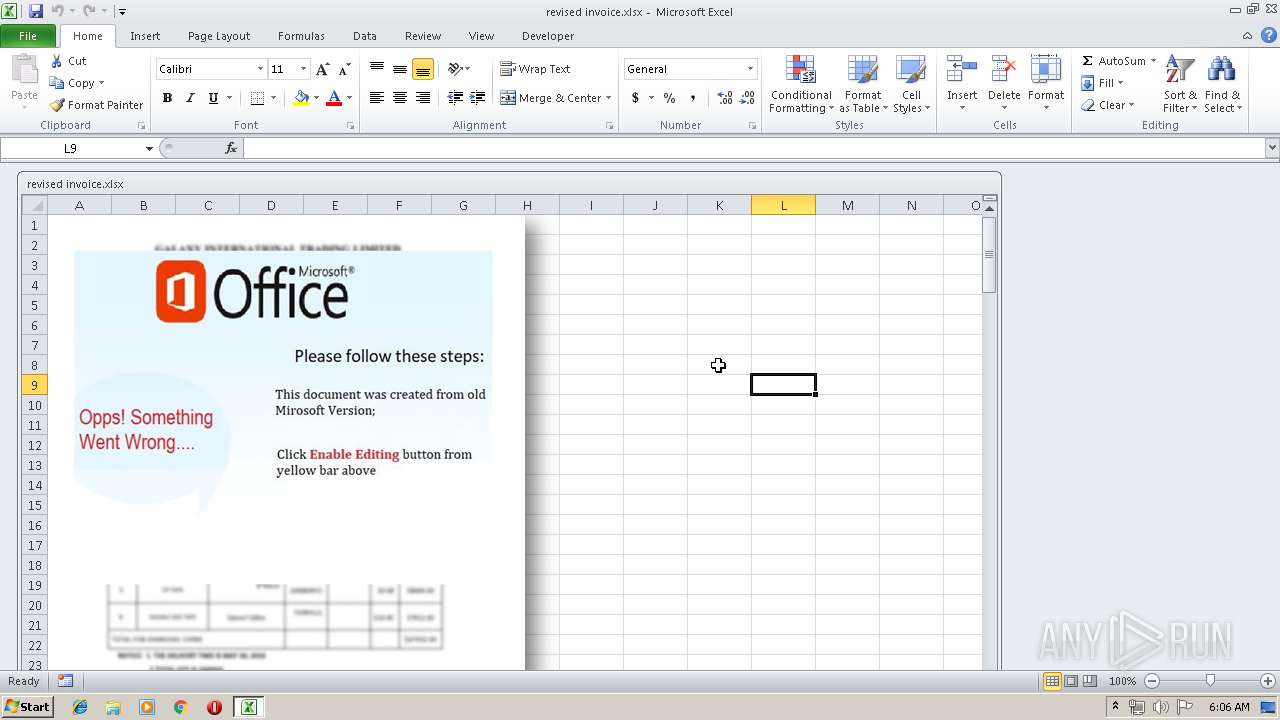
Task: Switch to the Formulas tab
Action: (301, 36)
